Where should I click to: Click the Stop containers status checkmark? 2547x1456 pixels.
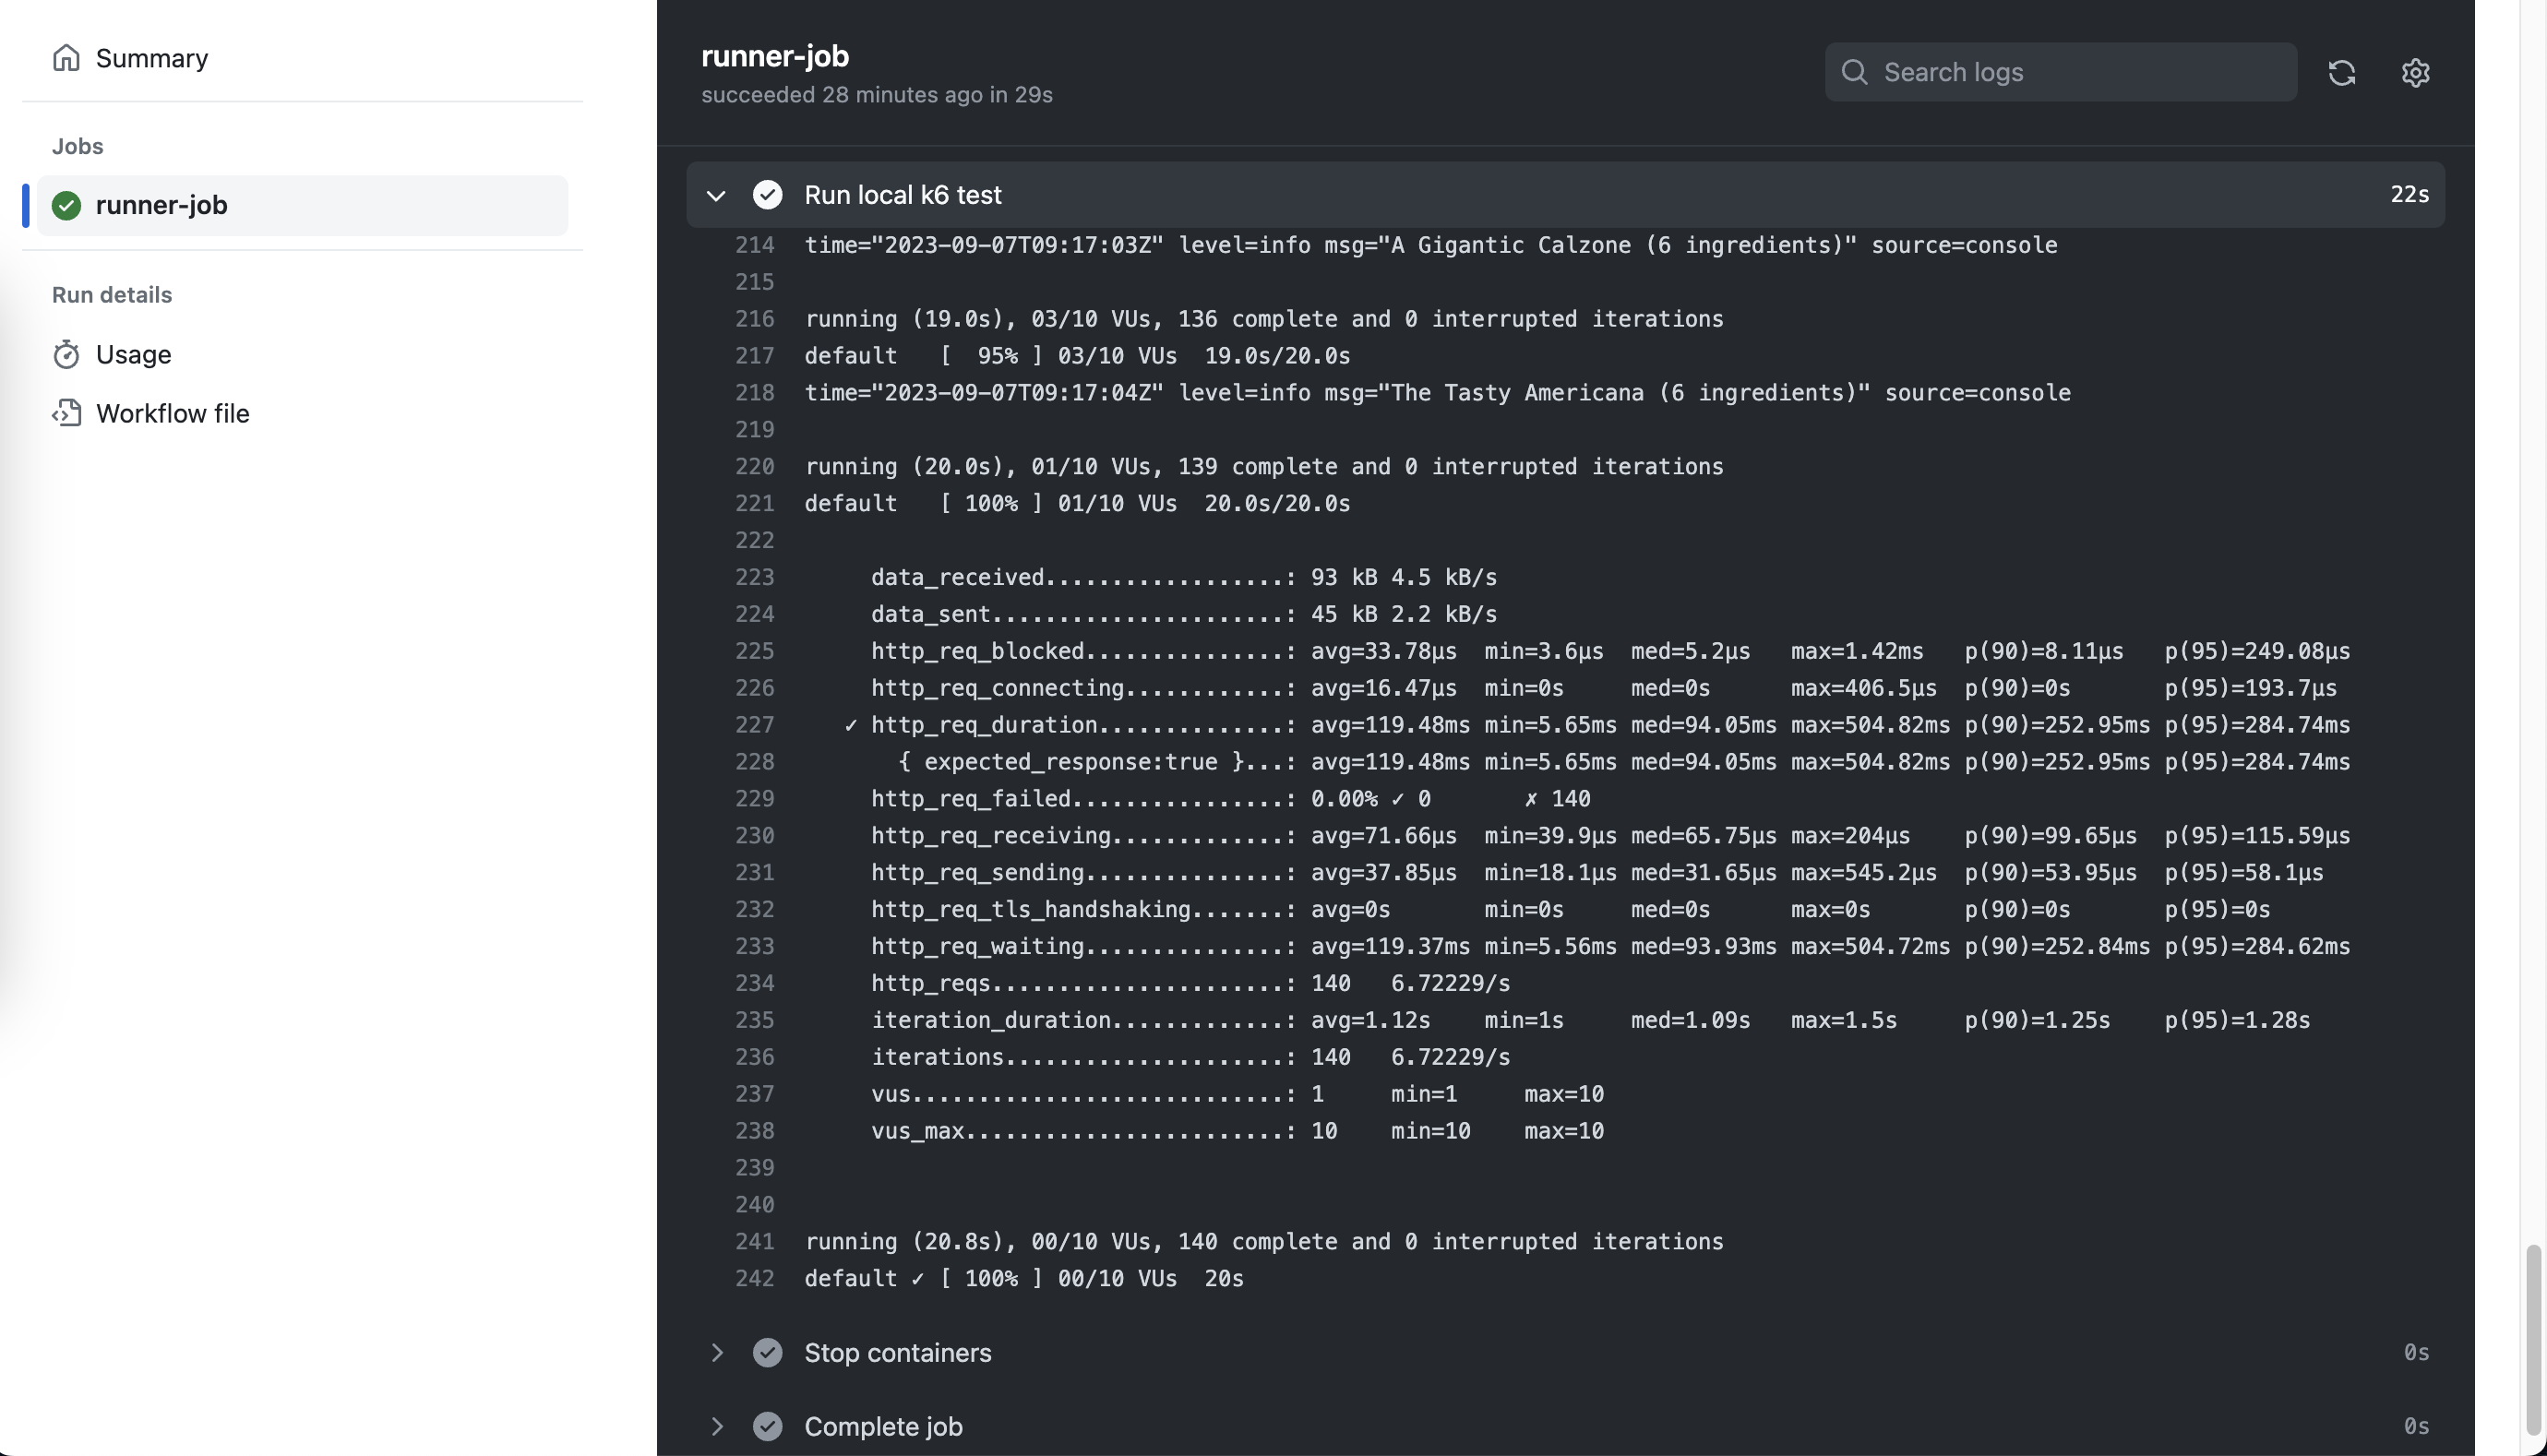pyautogui.click(x=767, y=1352)
